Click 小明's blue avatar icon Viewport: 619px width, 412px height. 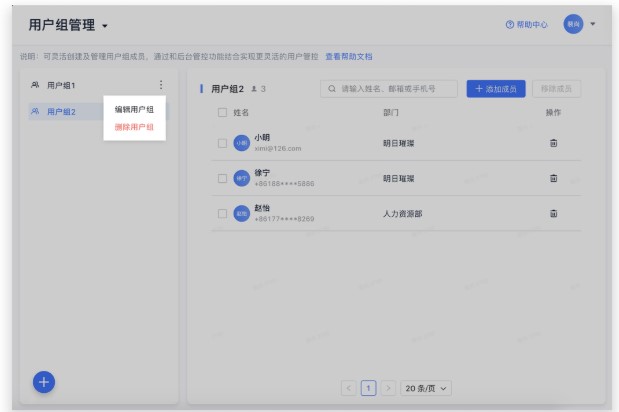(x=241, y=143)
